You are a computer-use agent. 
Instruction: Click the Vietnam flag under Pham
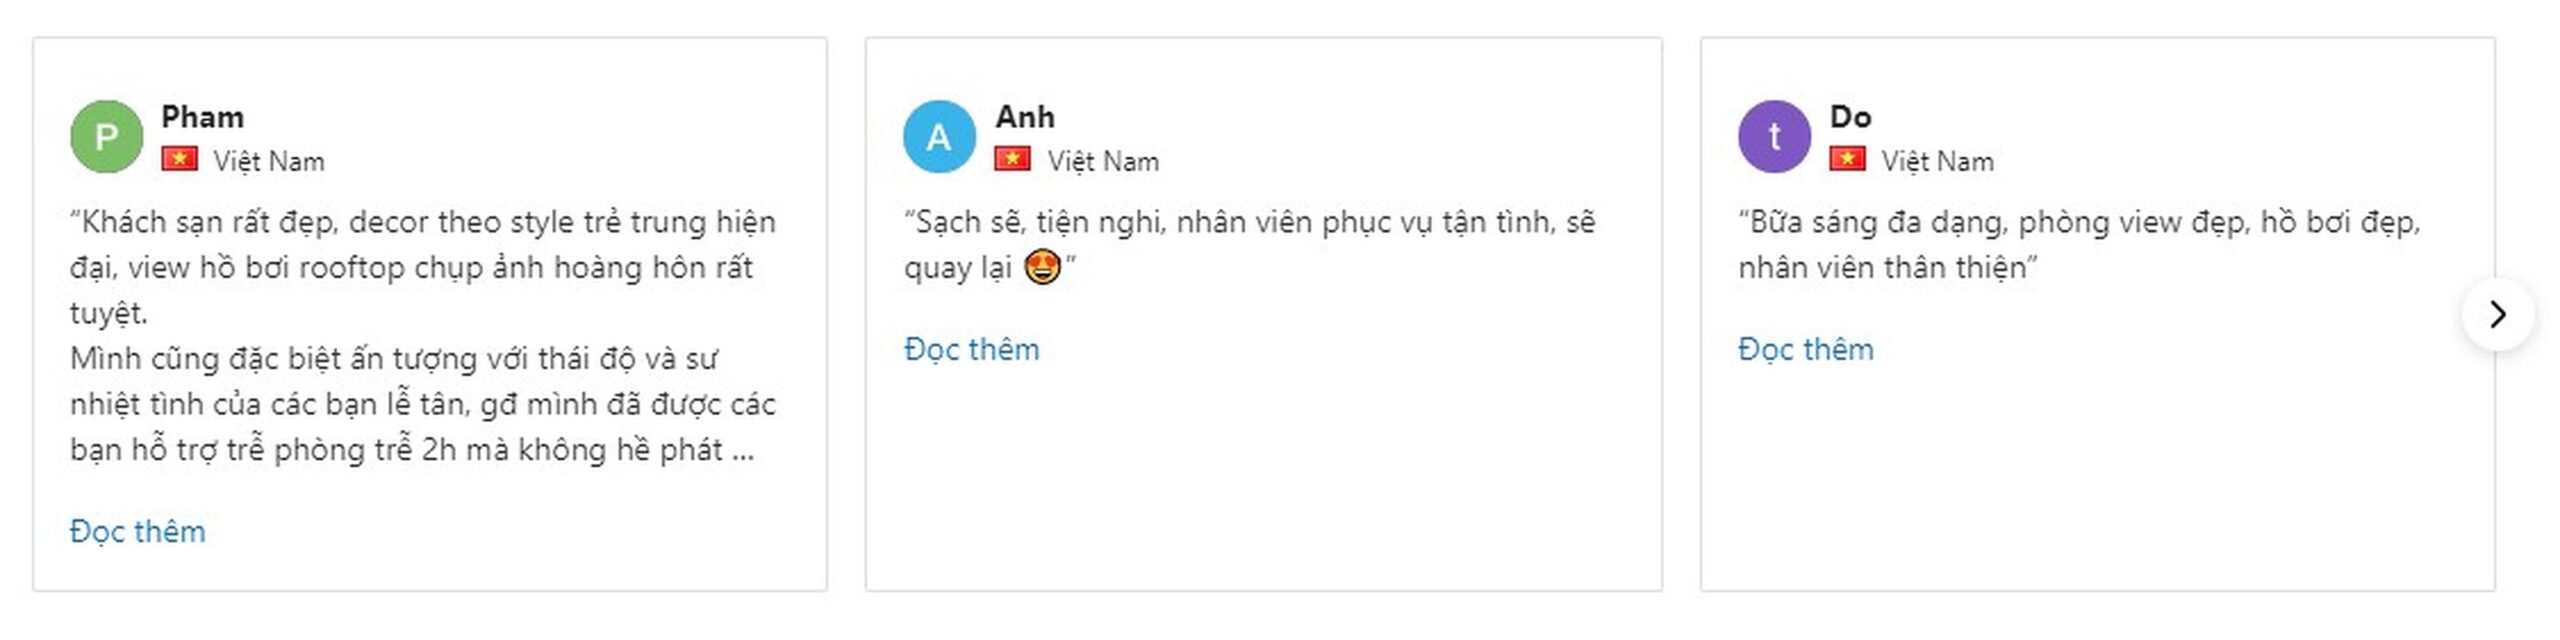179,159
